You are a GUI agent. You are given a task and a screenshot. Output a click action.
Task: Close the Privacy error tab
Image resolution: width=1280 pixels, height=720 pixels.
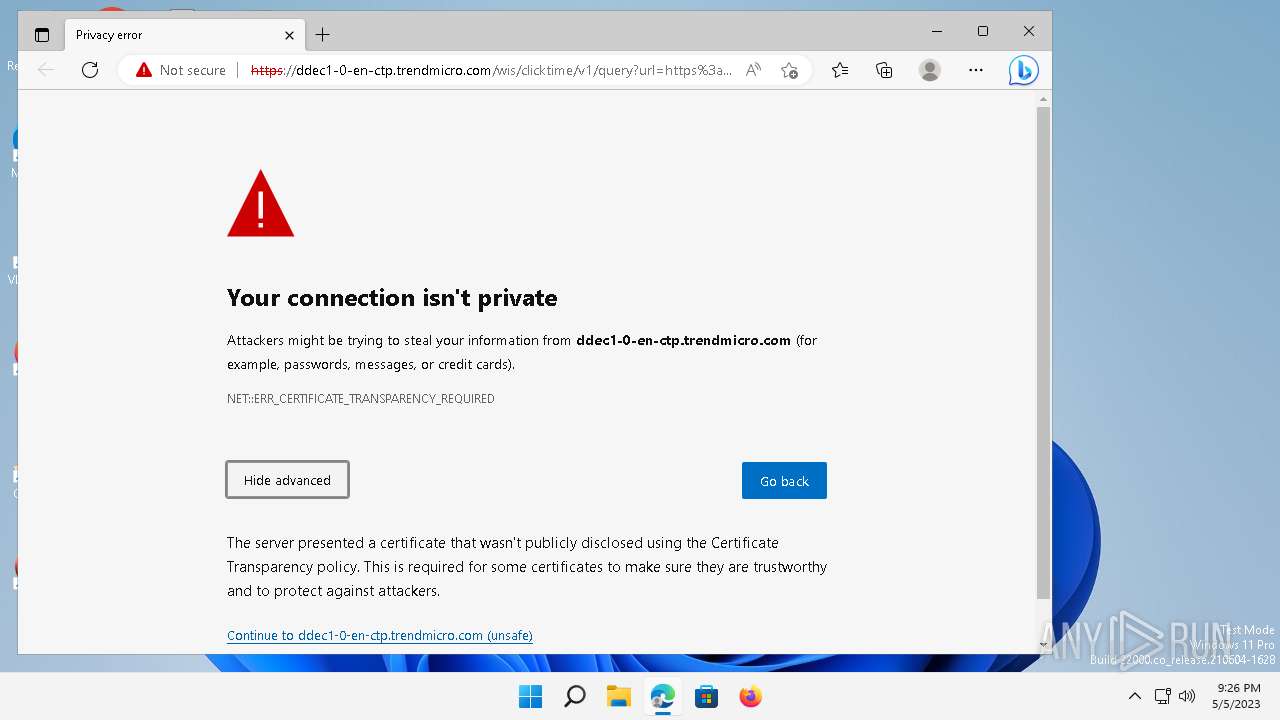coord(289,35)
